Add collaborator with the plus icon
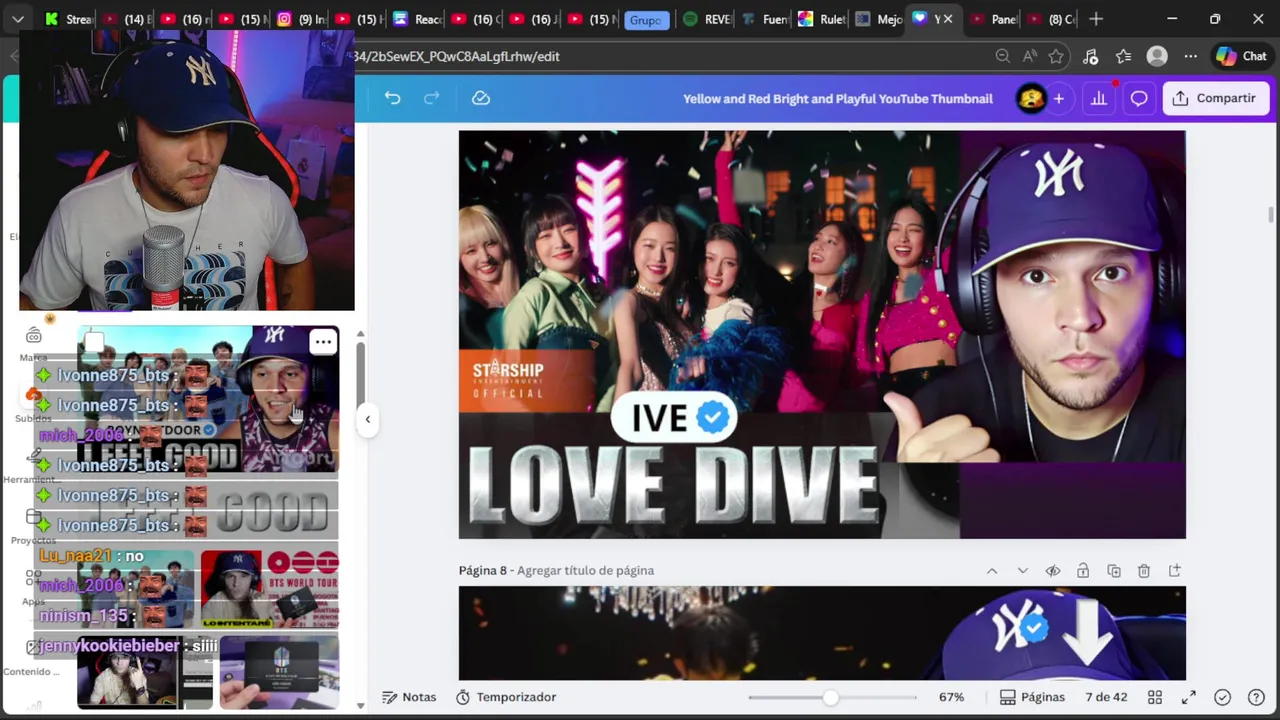 coord(1059,98)
